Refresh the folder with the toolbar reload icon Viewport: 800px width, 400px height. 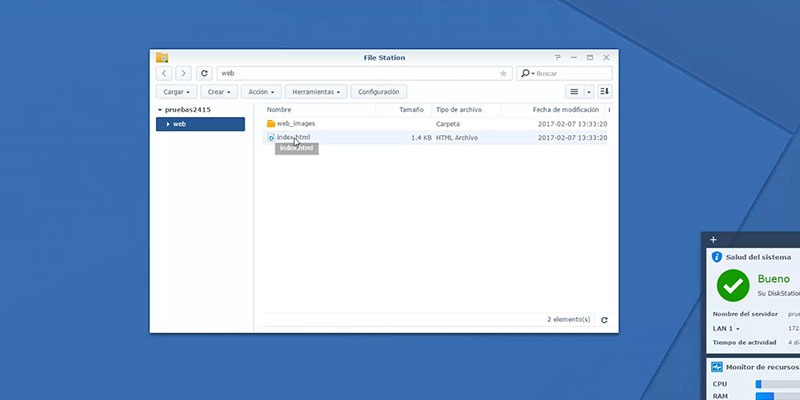click(x=204, y=73)
